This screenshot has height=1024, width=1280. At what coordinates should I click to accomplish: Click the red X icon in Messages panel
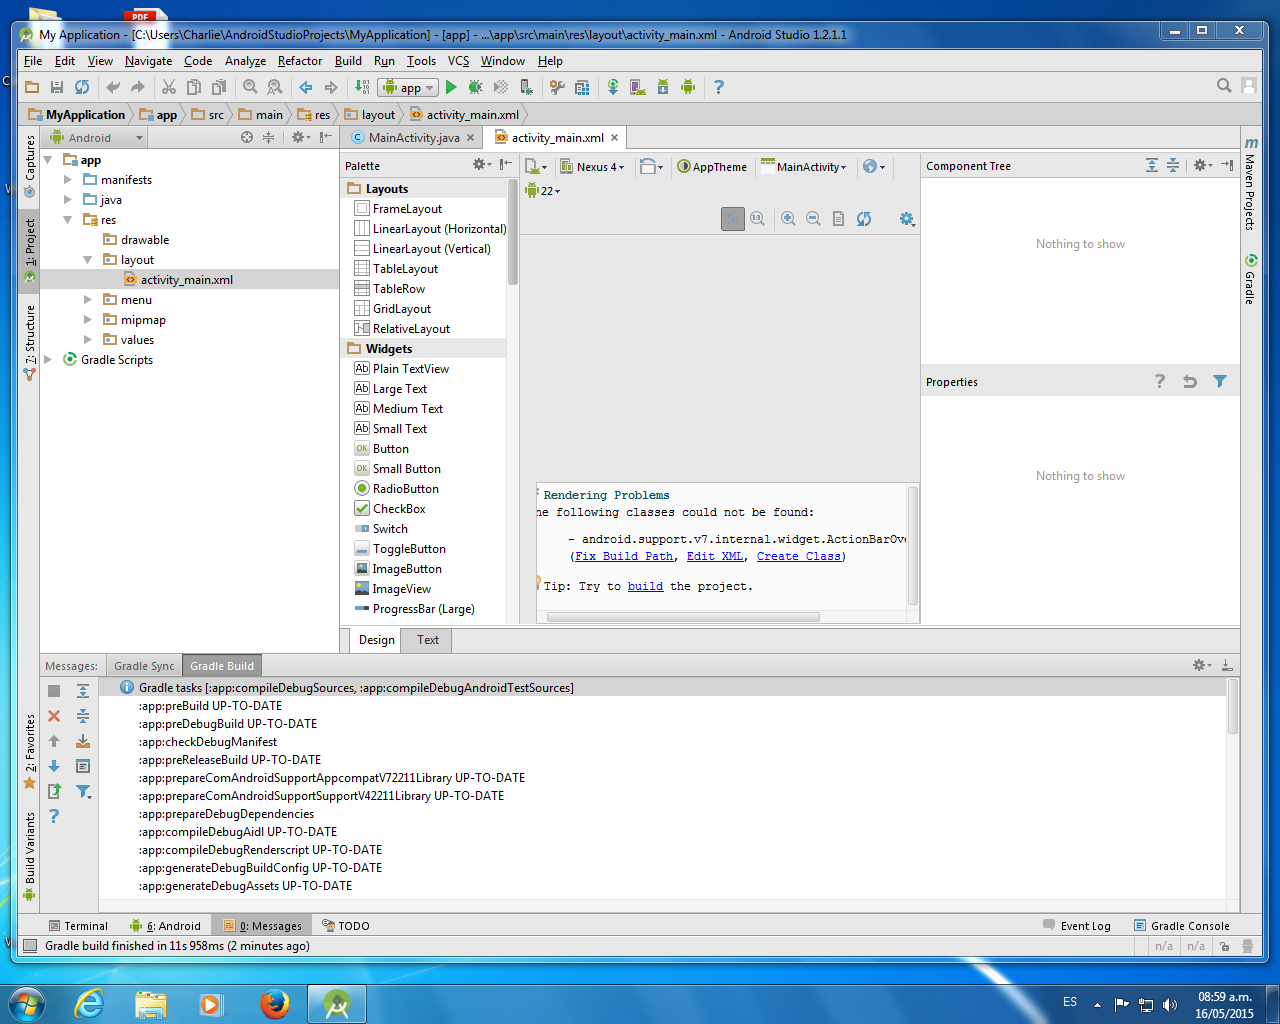54,716
